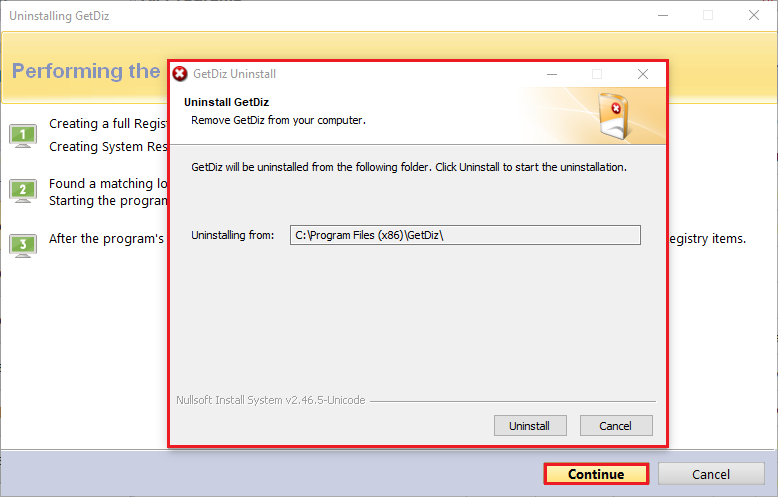Image resolution: width=778 pixels, height=497 pixels.
Task: Minimize the GetDiz Uninstall dialog
Action: click(552, 74)
